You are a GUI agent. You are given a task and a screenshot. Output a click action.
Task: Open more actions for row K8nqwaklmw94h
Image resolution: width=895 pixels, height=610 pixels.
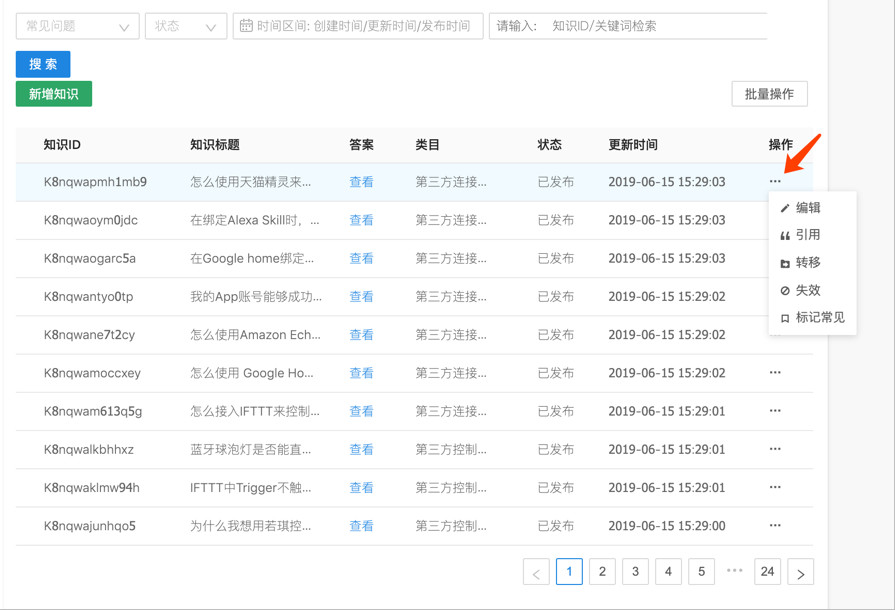pyautogui.click(x=775, y=487)
